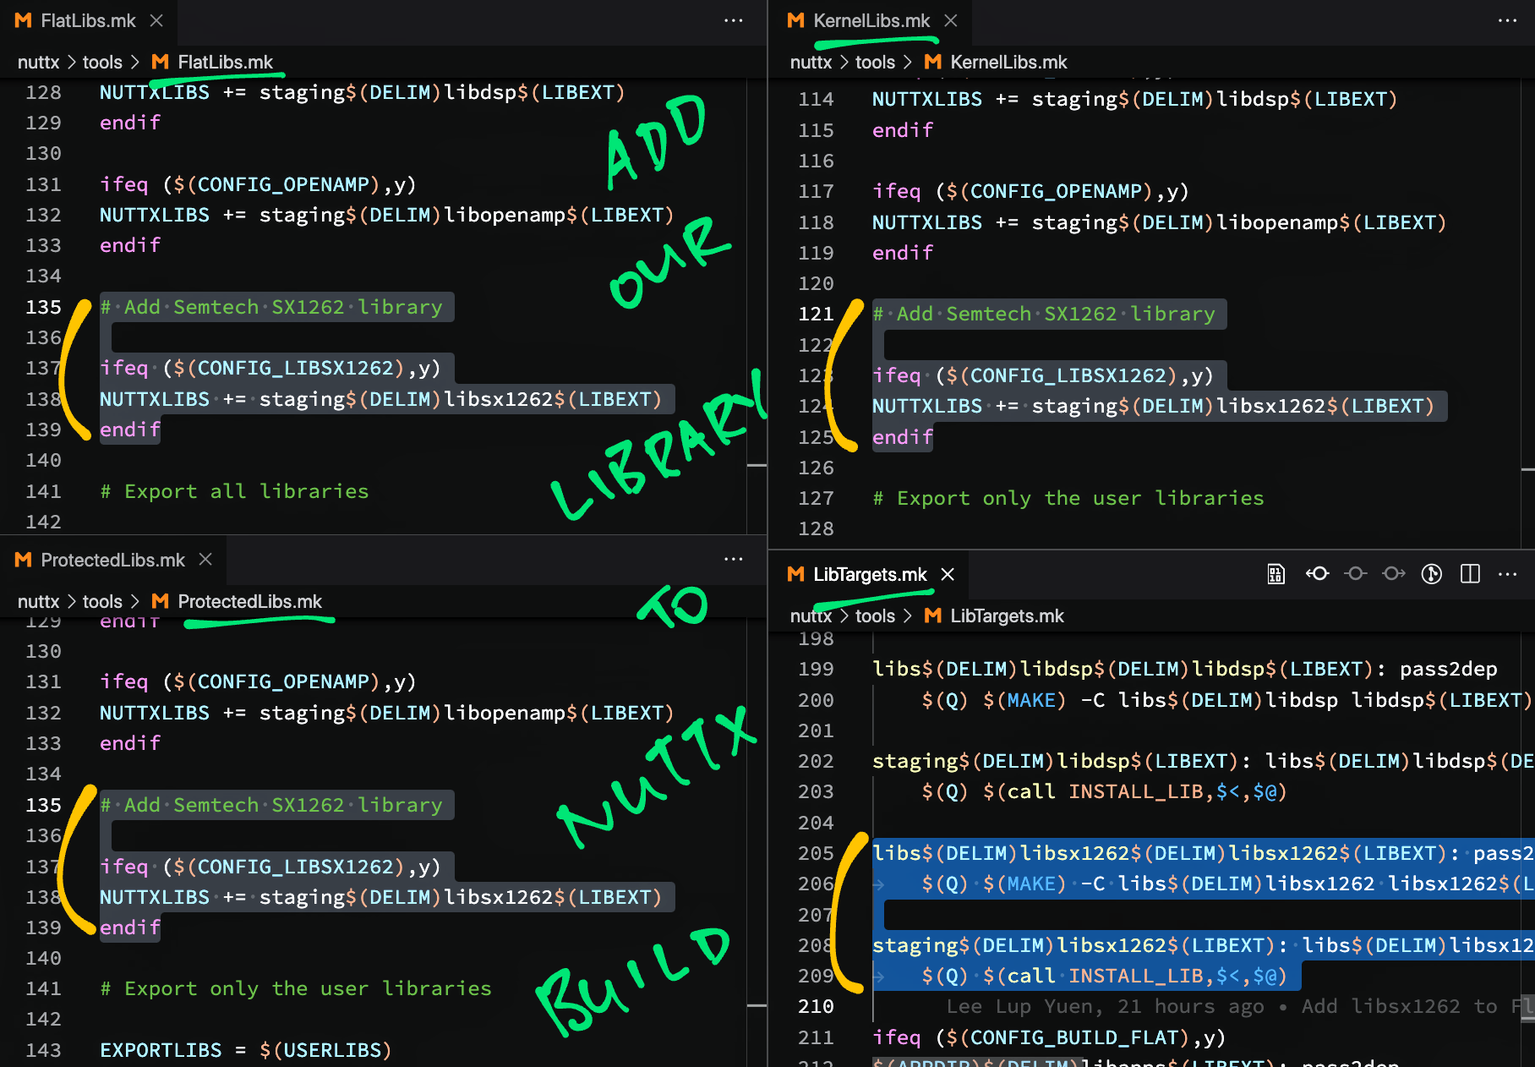The image size is (1535, 1067).
Task: Open the ellipsis menu beside the split editor icon
Action: [1507, 574]
